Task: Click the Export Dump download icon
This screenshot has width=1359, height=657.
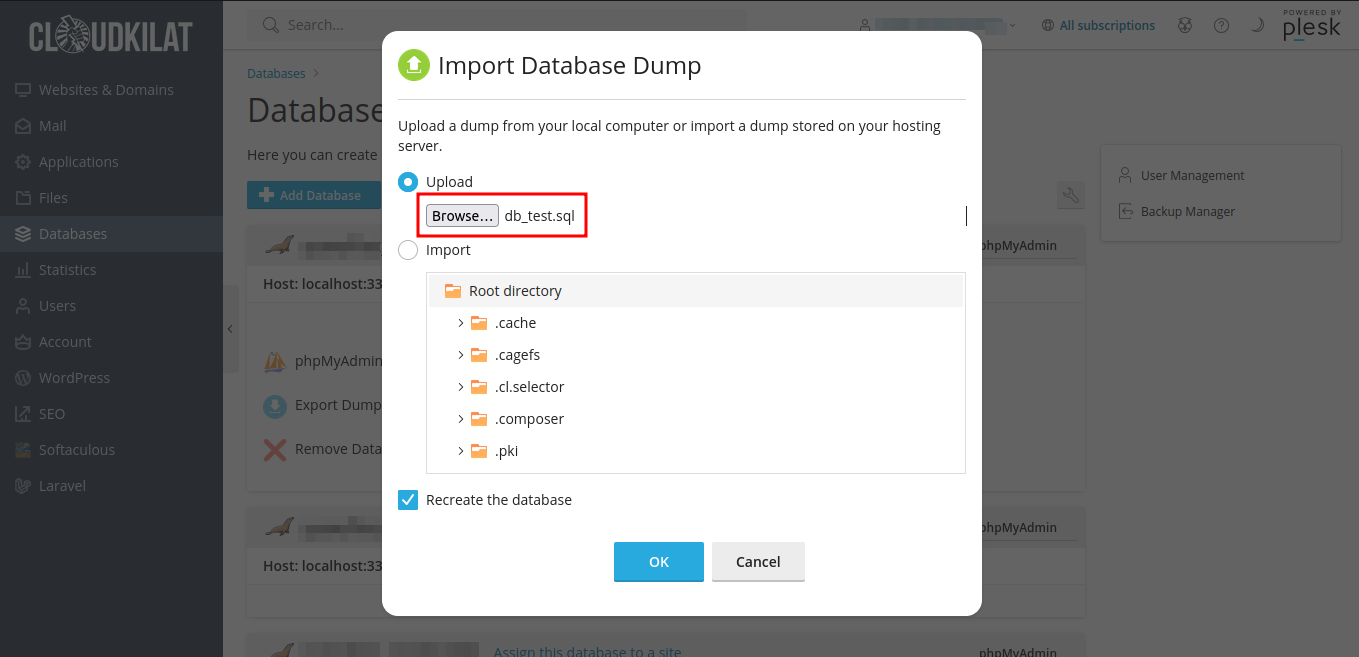Action: tap(275, 406)
